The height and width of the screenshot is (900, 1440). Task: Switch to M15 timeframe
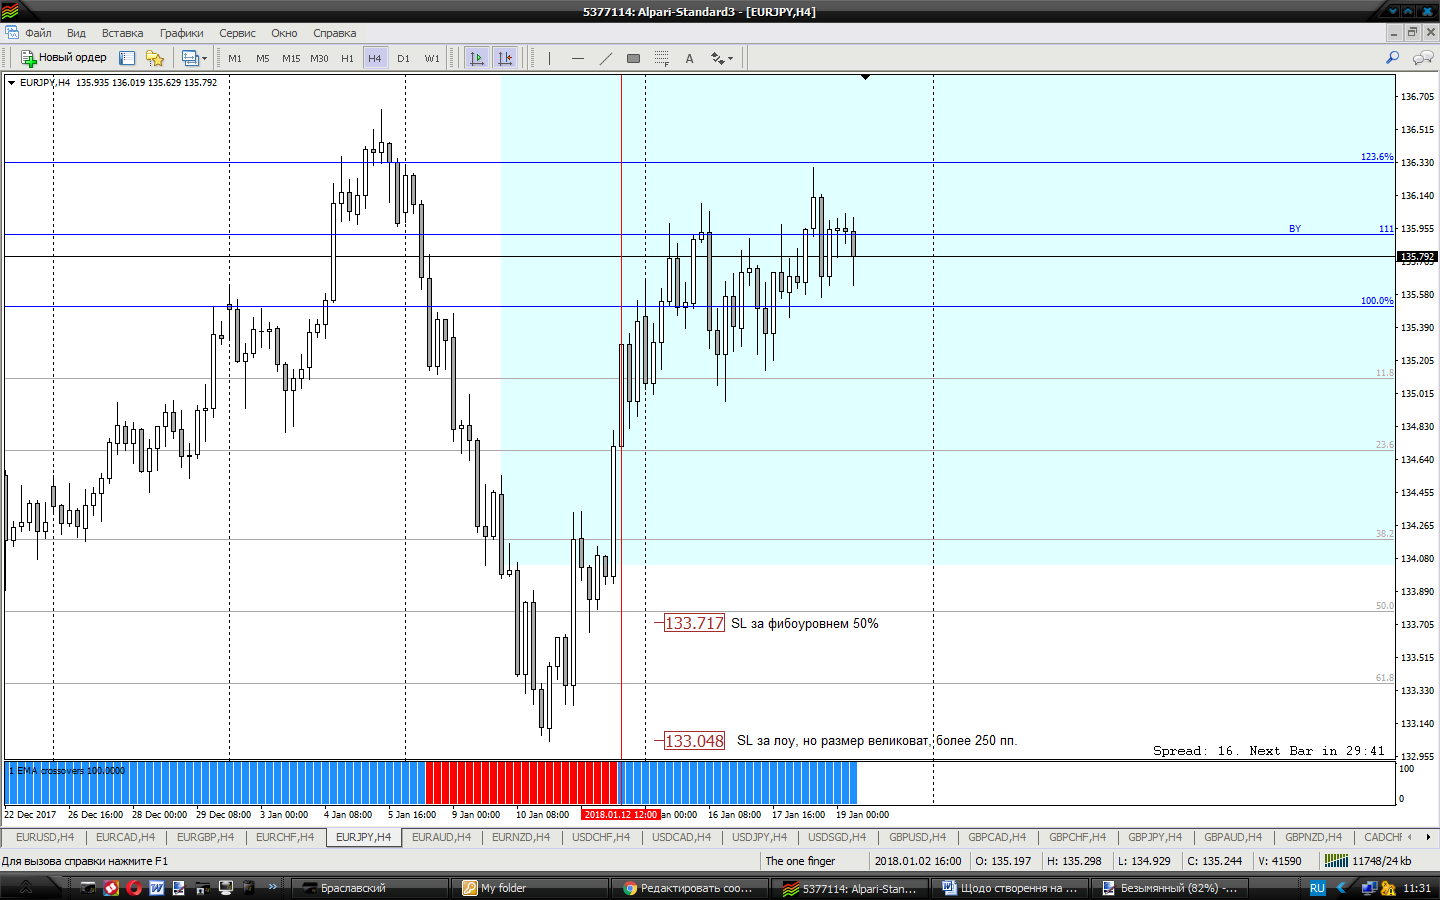tap(291, 58)
